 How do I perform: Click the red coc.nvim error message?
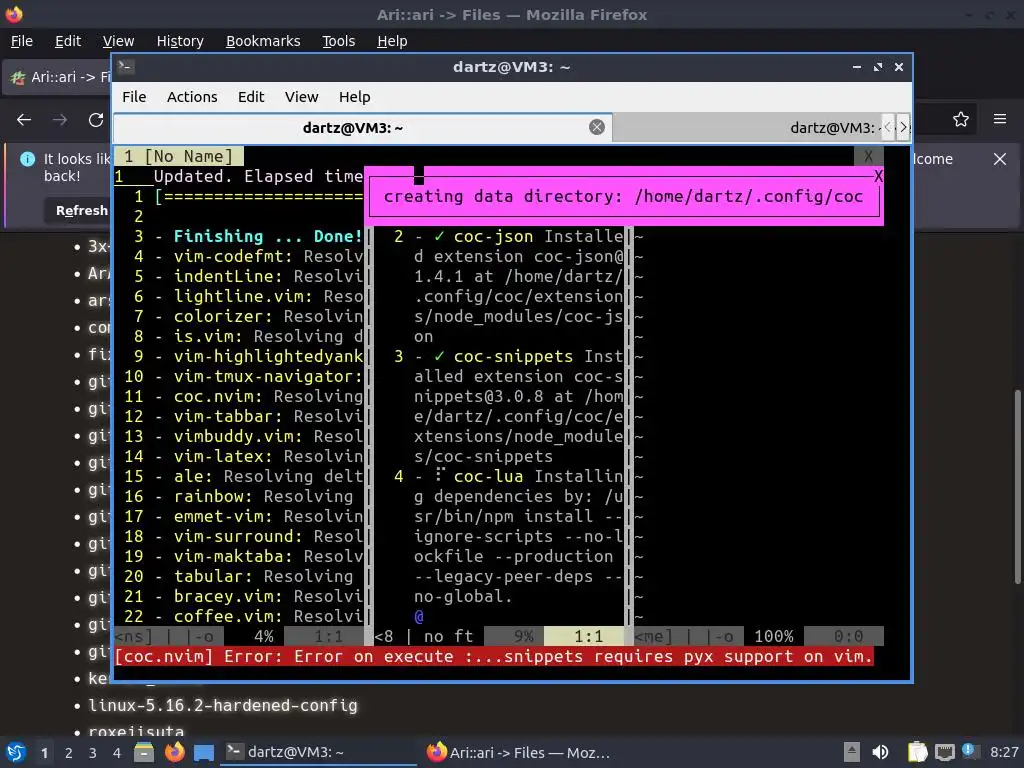pos(494,656)
